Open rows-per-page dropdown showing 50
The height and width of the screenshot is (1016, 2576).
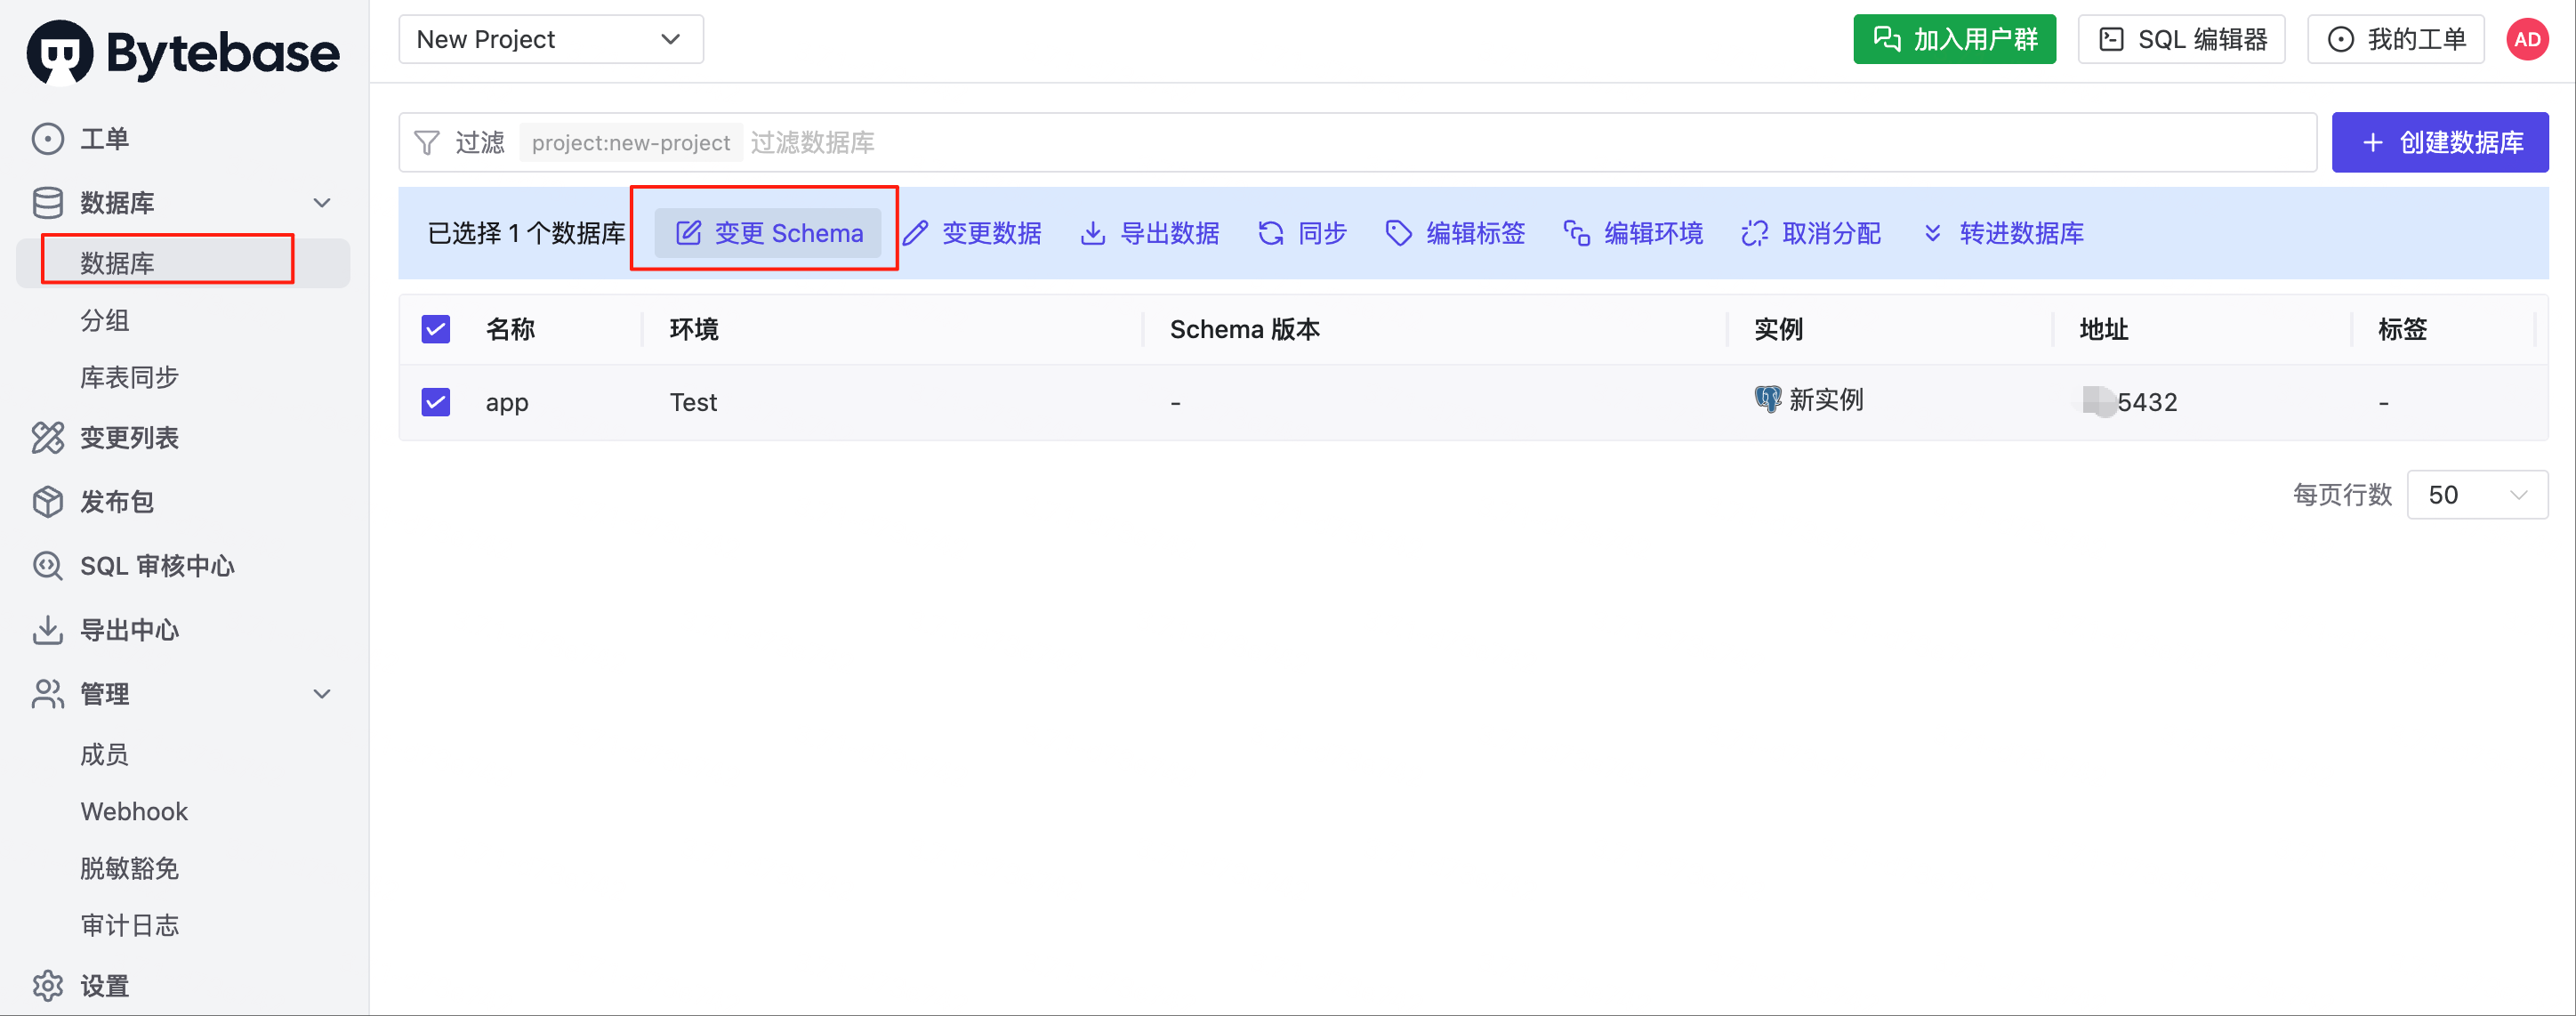coord(2477,495)
